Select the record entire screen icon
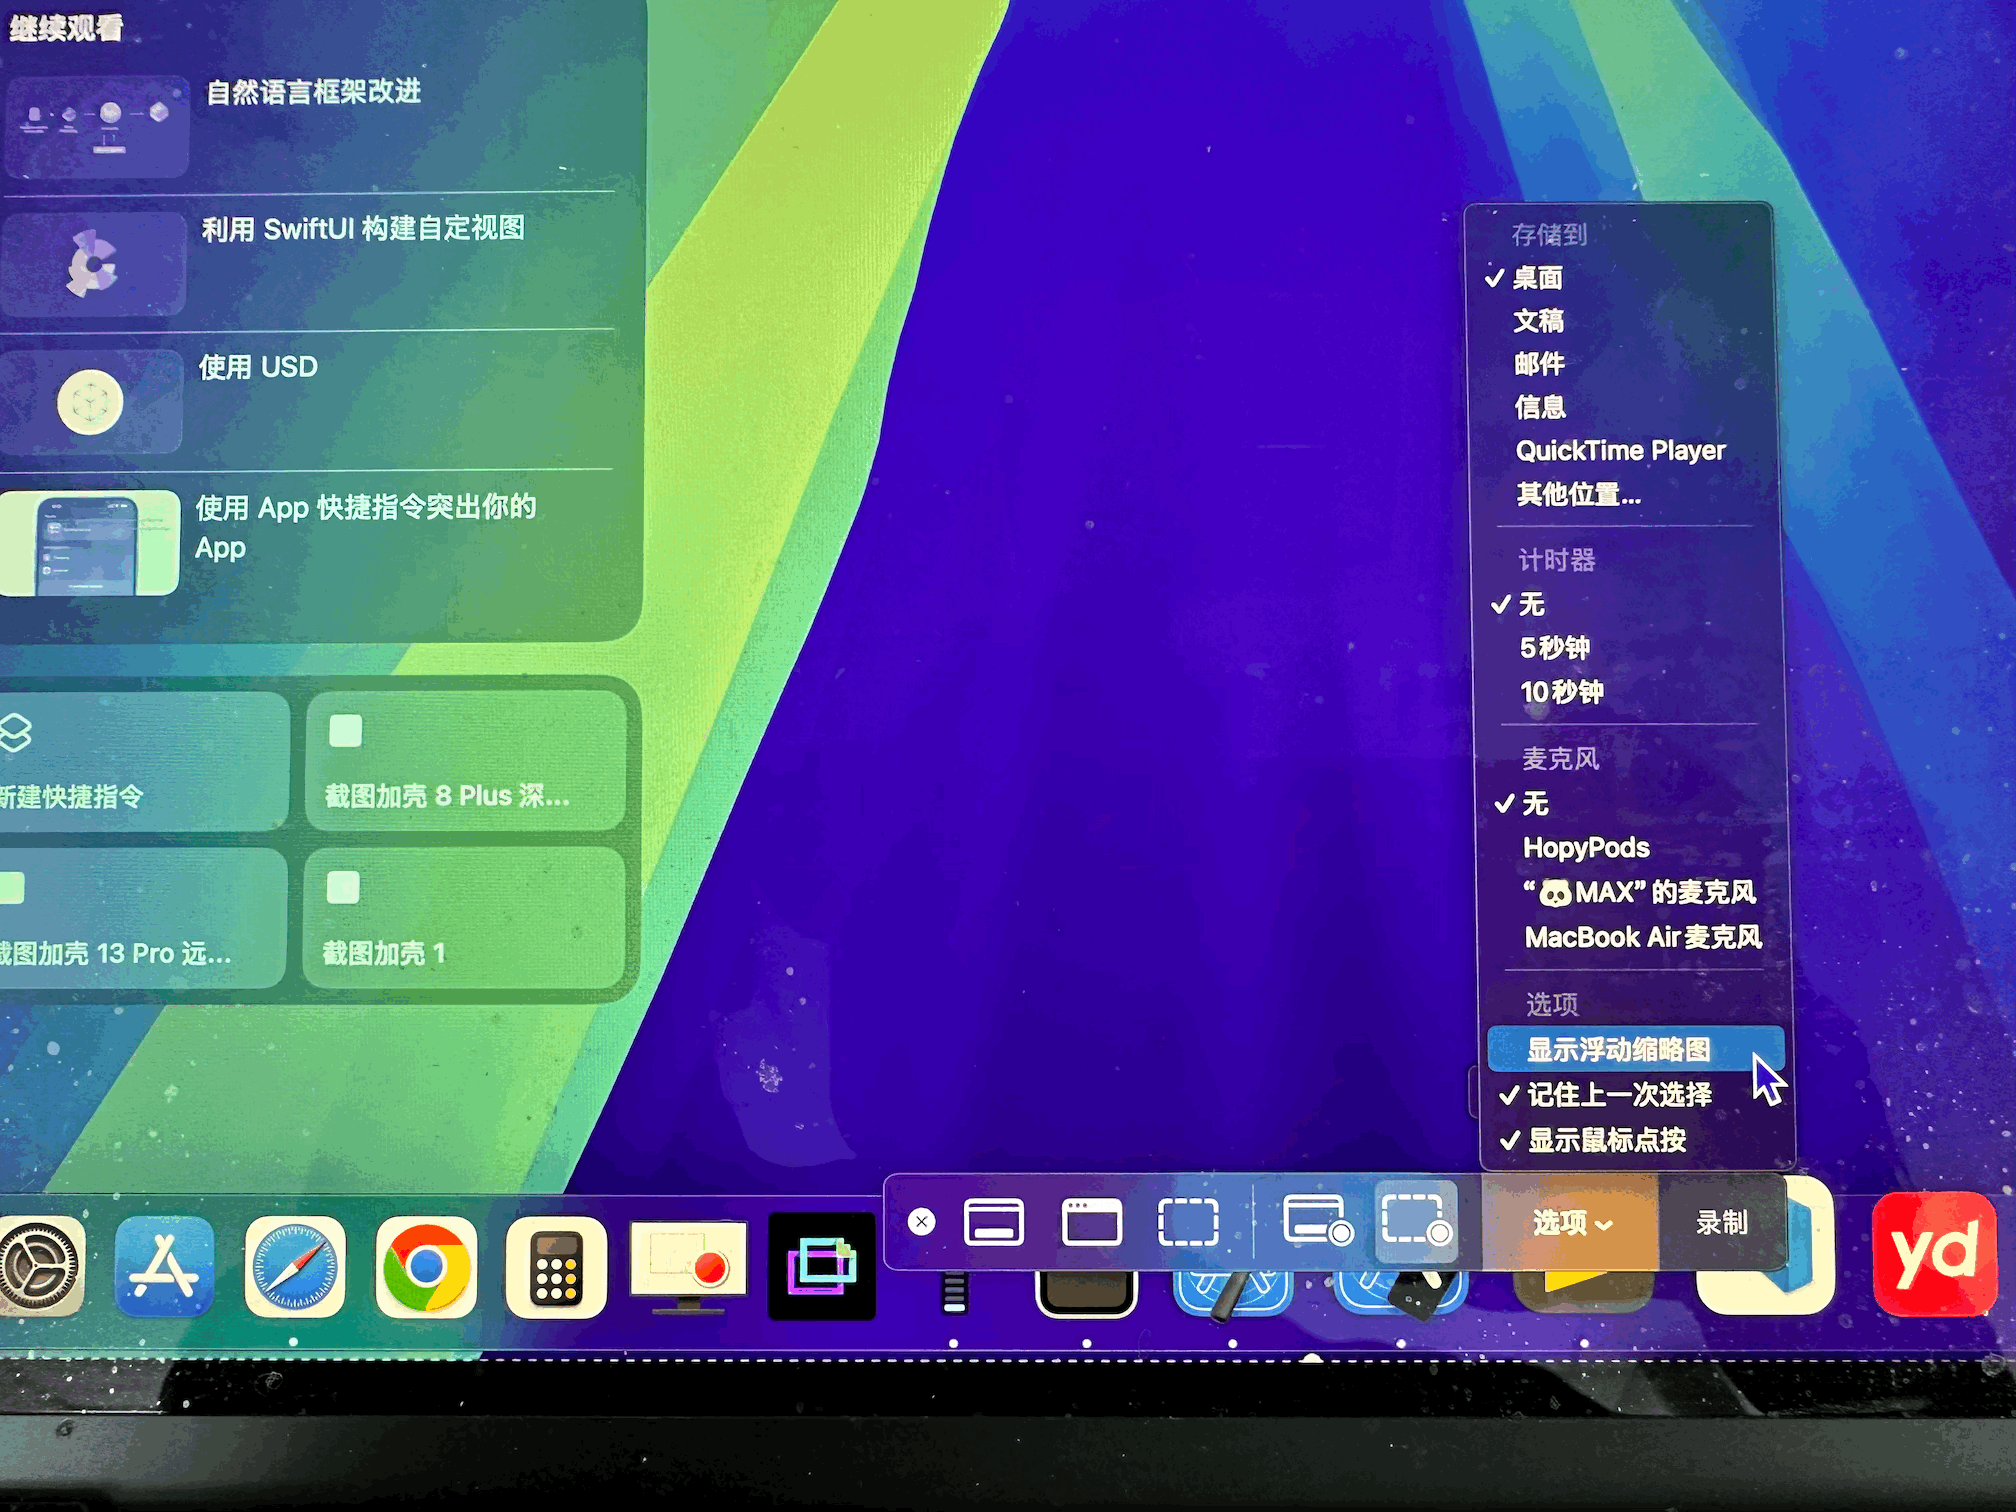Viewport: 2016px width, 1512px height. click(1315, 1220)
